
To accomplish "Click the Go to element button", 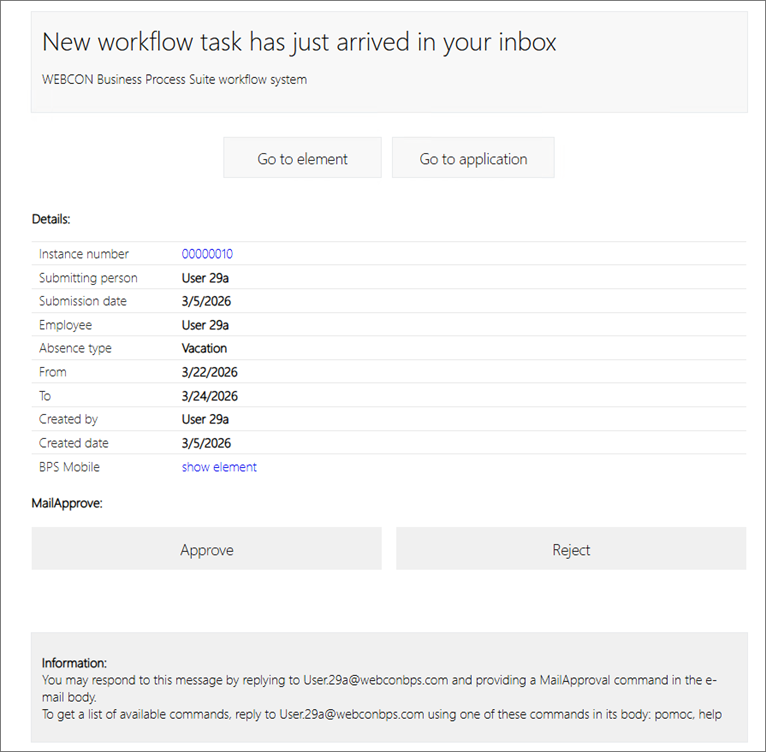I will pos(302,158).
